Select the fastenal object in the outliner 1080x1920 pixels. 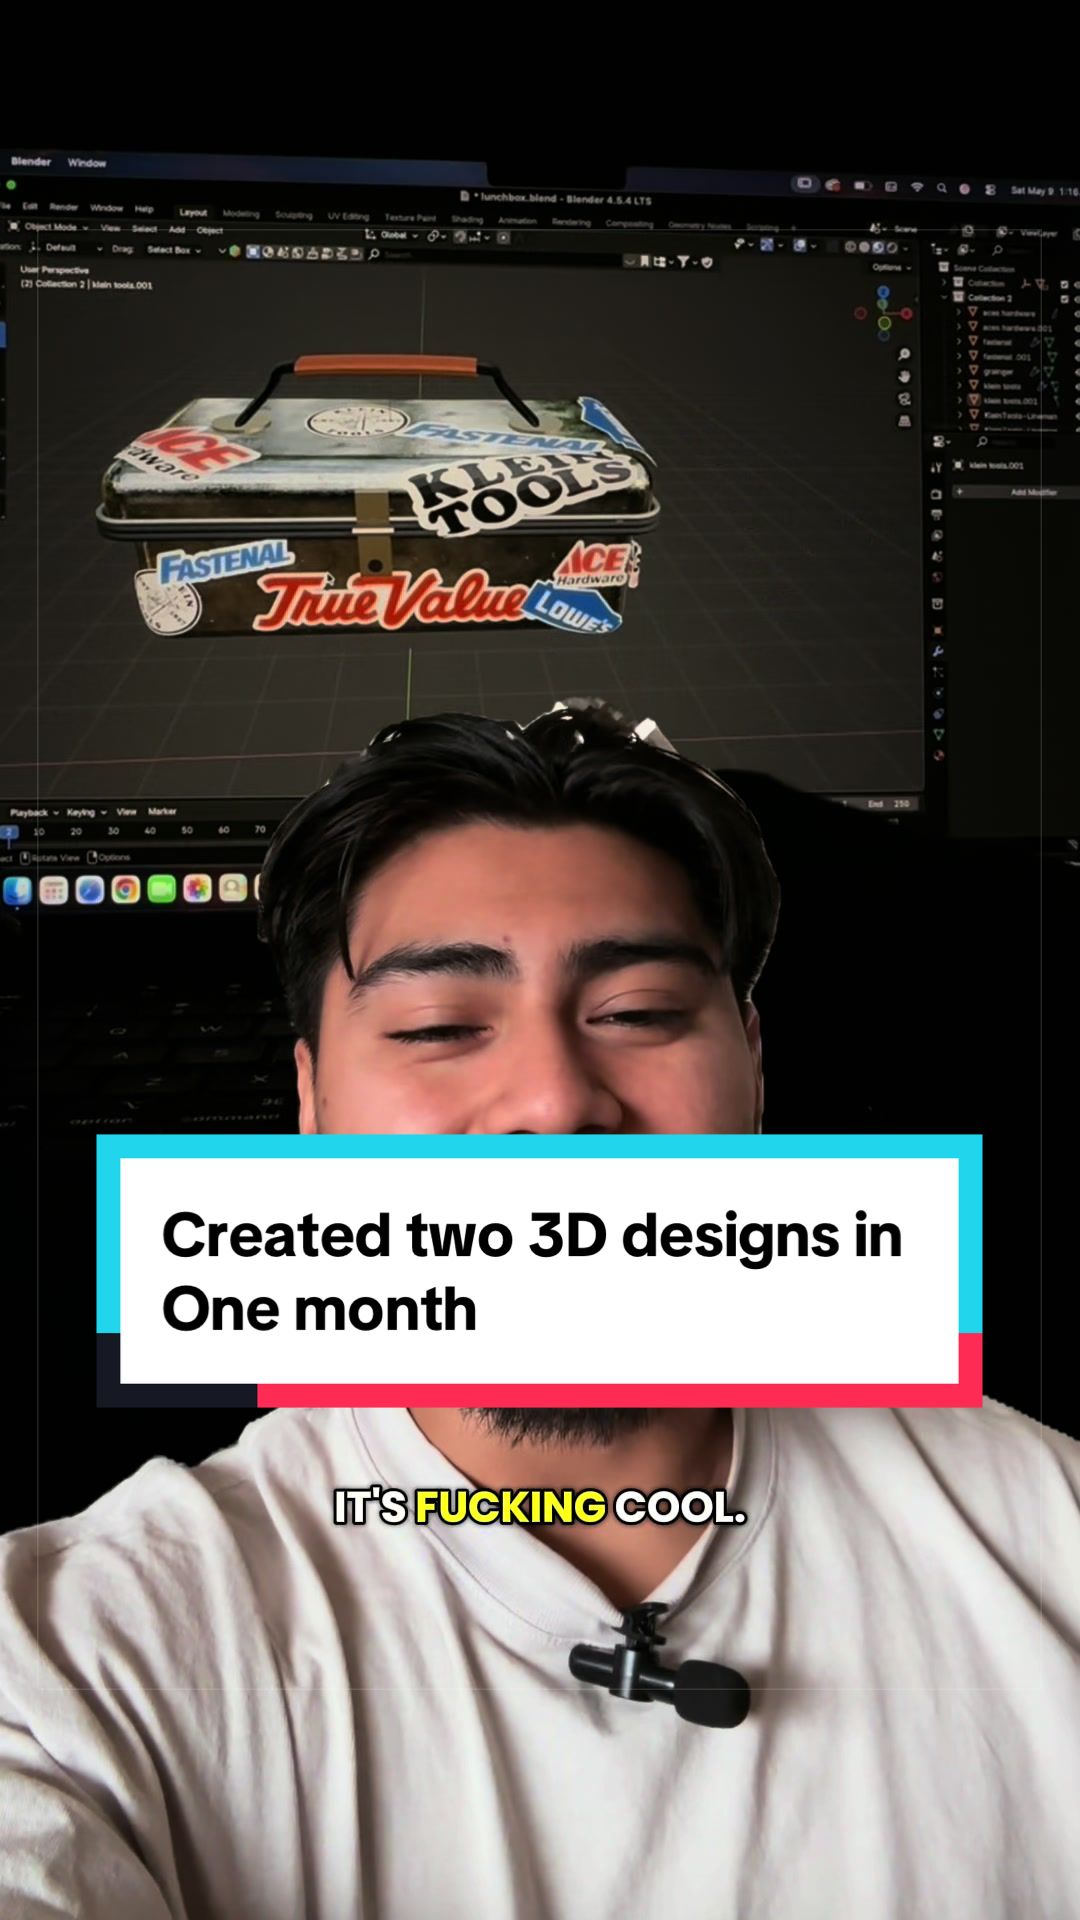(x=997, y=342)
